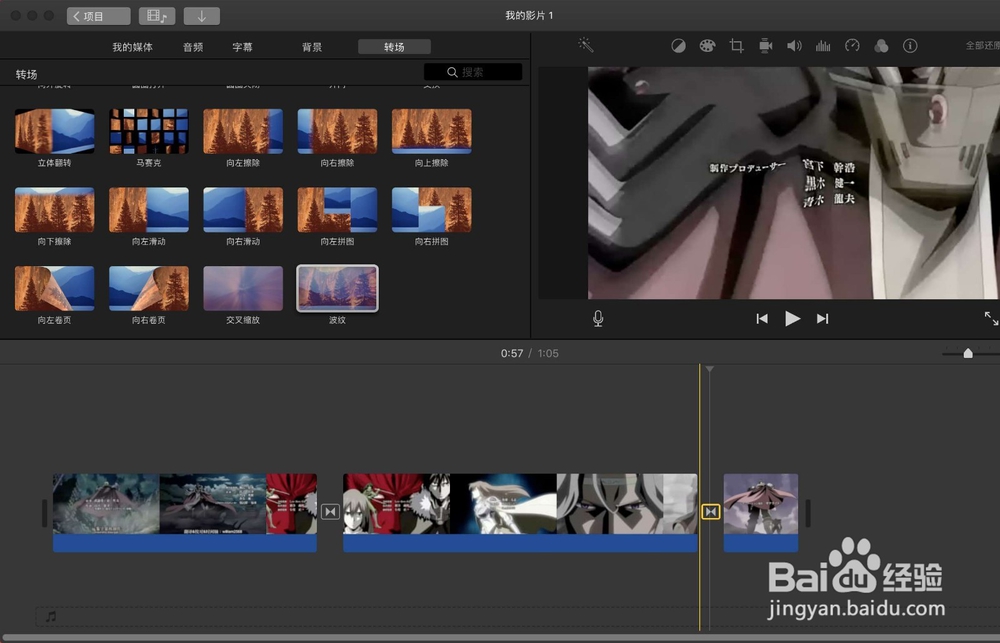Choose the 立体翻转 transition
This screenshot has height=643, width=1000.
tap(55, 131)
